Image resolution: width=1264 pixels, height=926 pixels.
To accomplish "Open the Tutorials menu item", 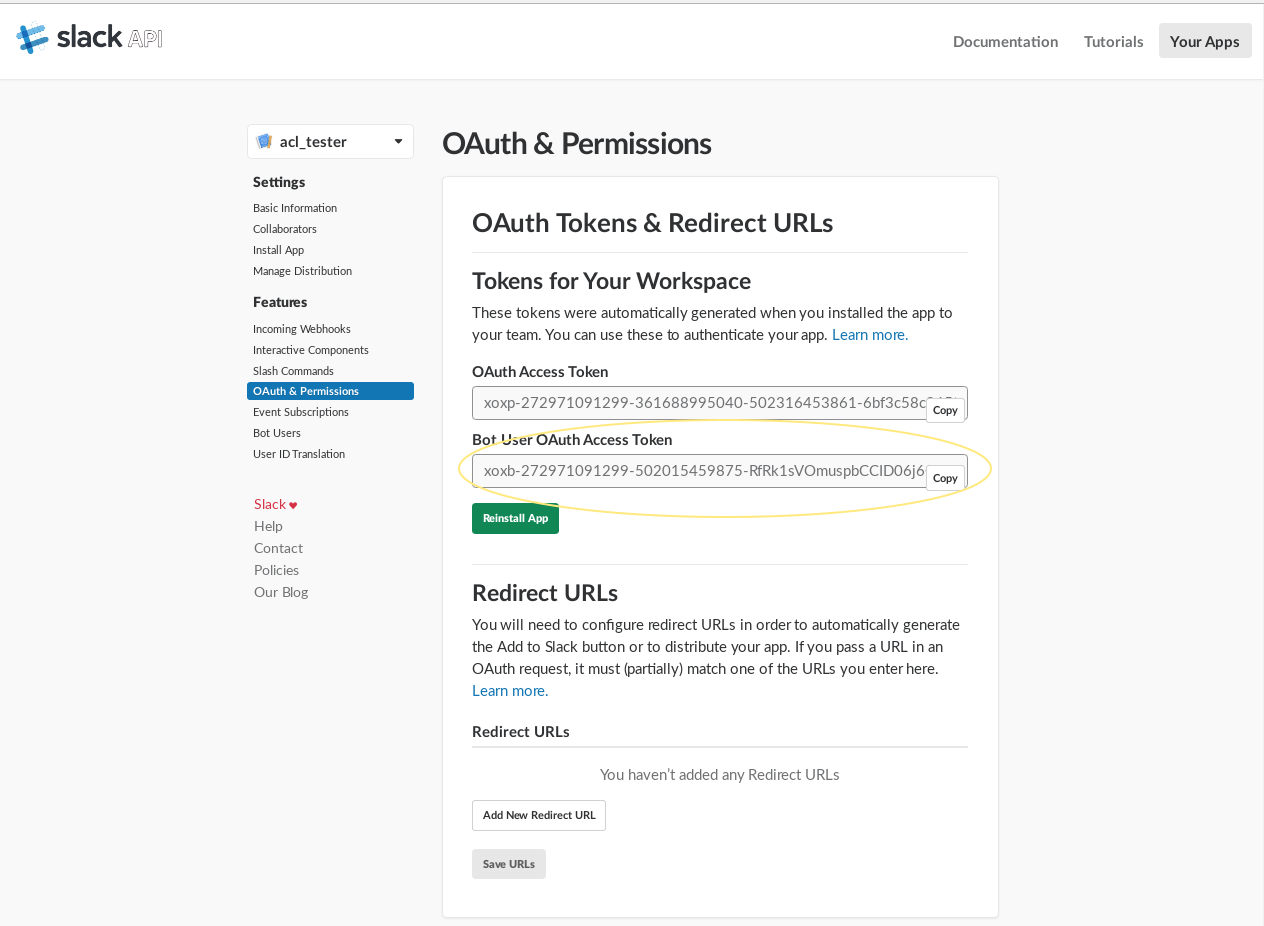I will (x=1113, y=41).
